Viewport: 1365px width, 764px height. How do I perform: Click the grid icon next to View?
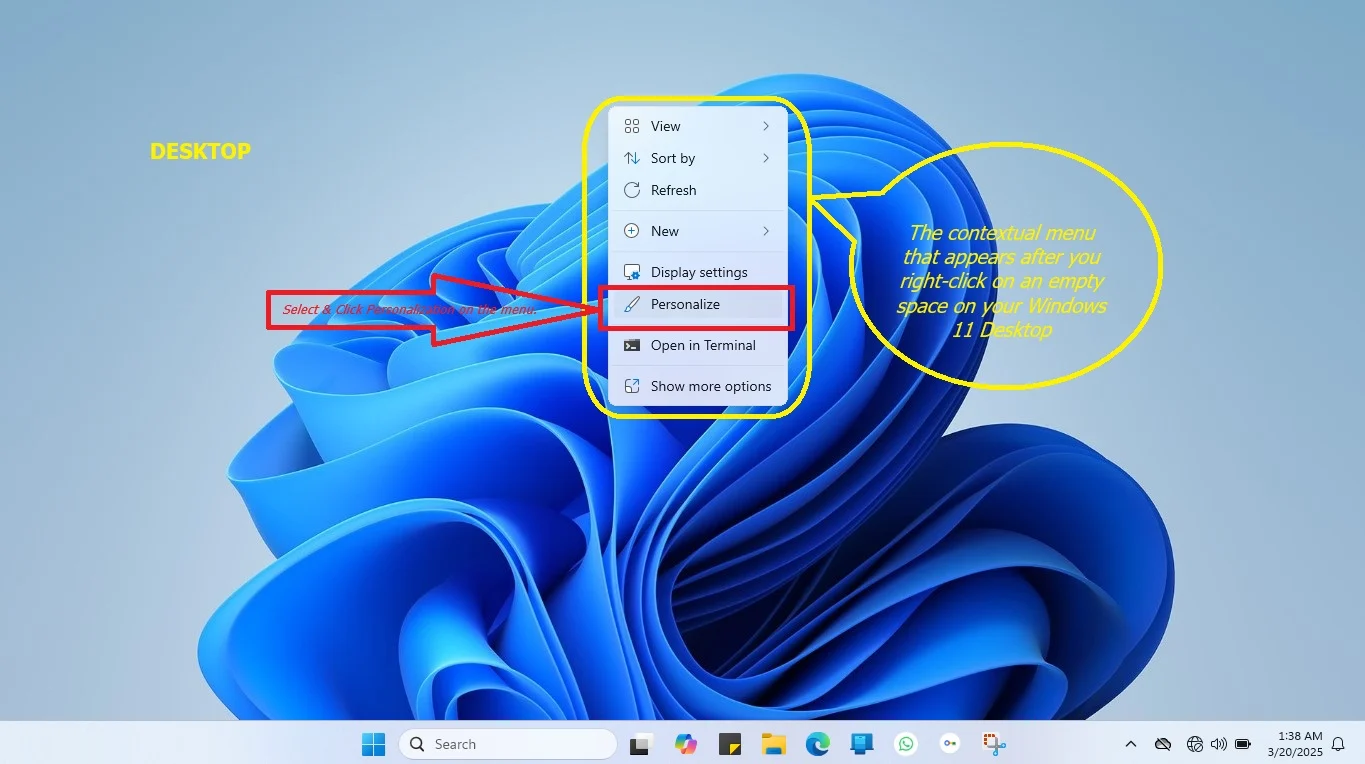click(632, 126)
